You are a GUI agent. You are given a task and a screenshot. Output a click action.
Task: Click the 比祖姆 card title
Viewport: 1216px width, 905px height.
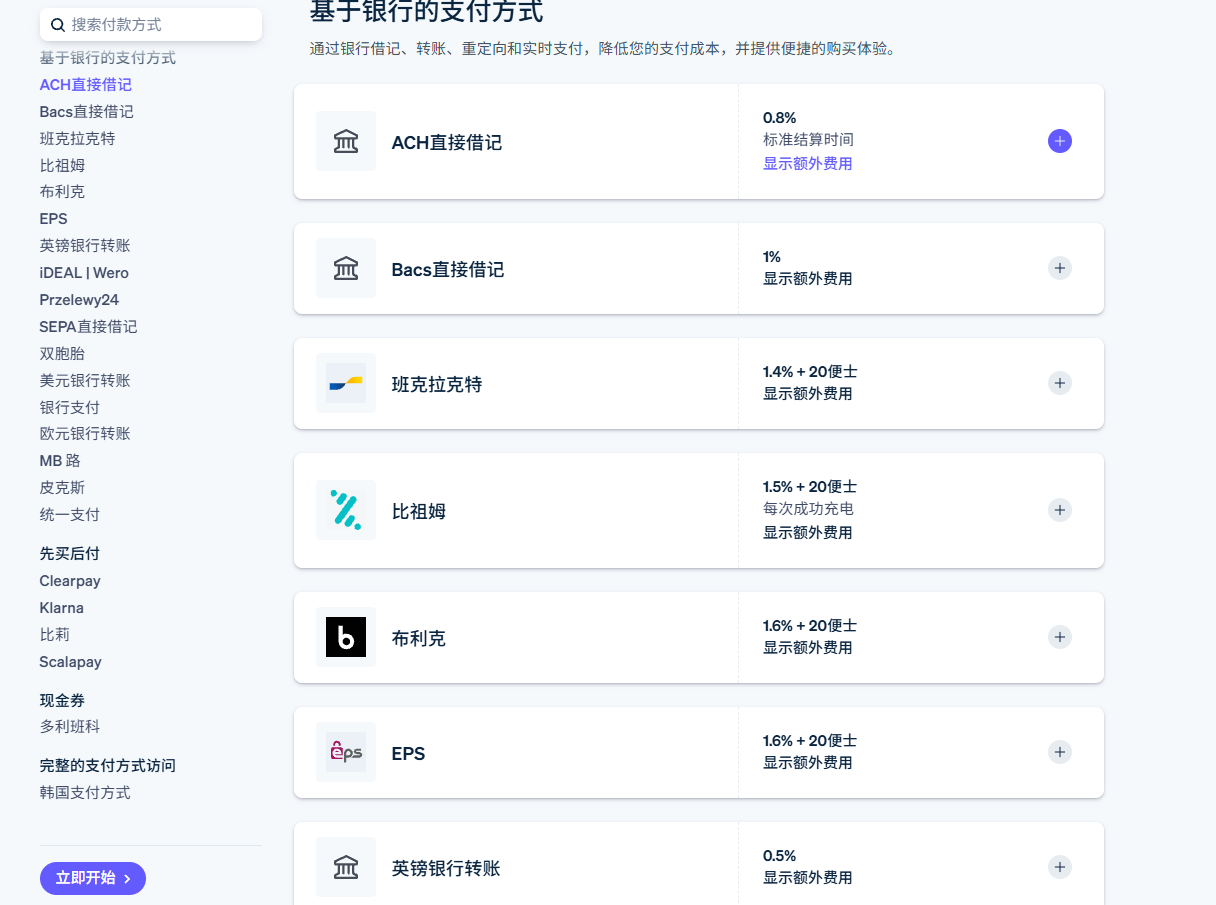419,512
